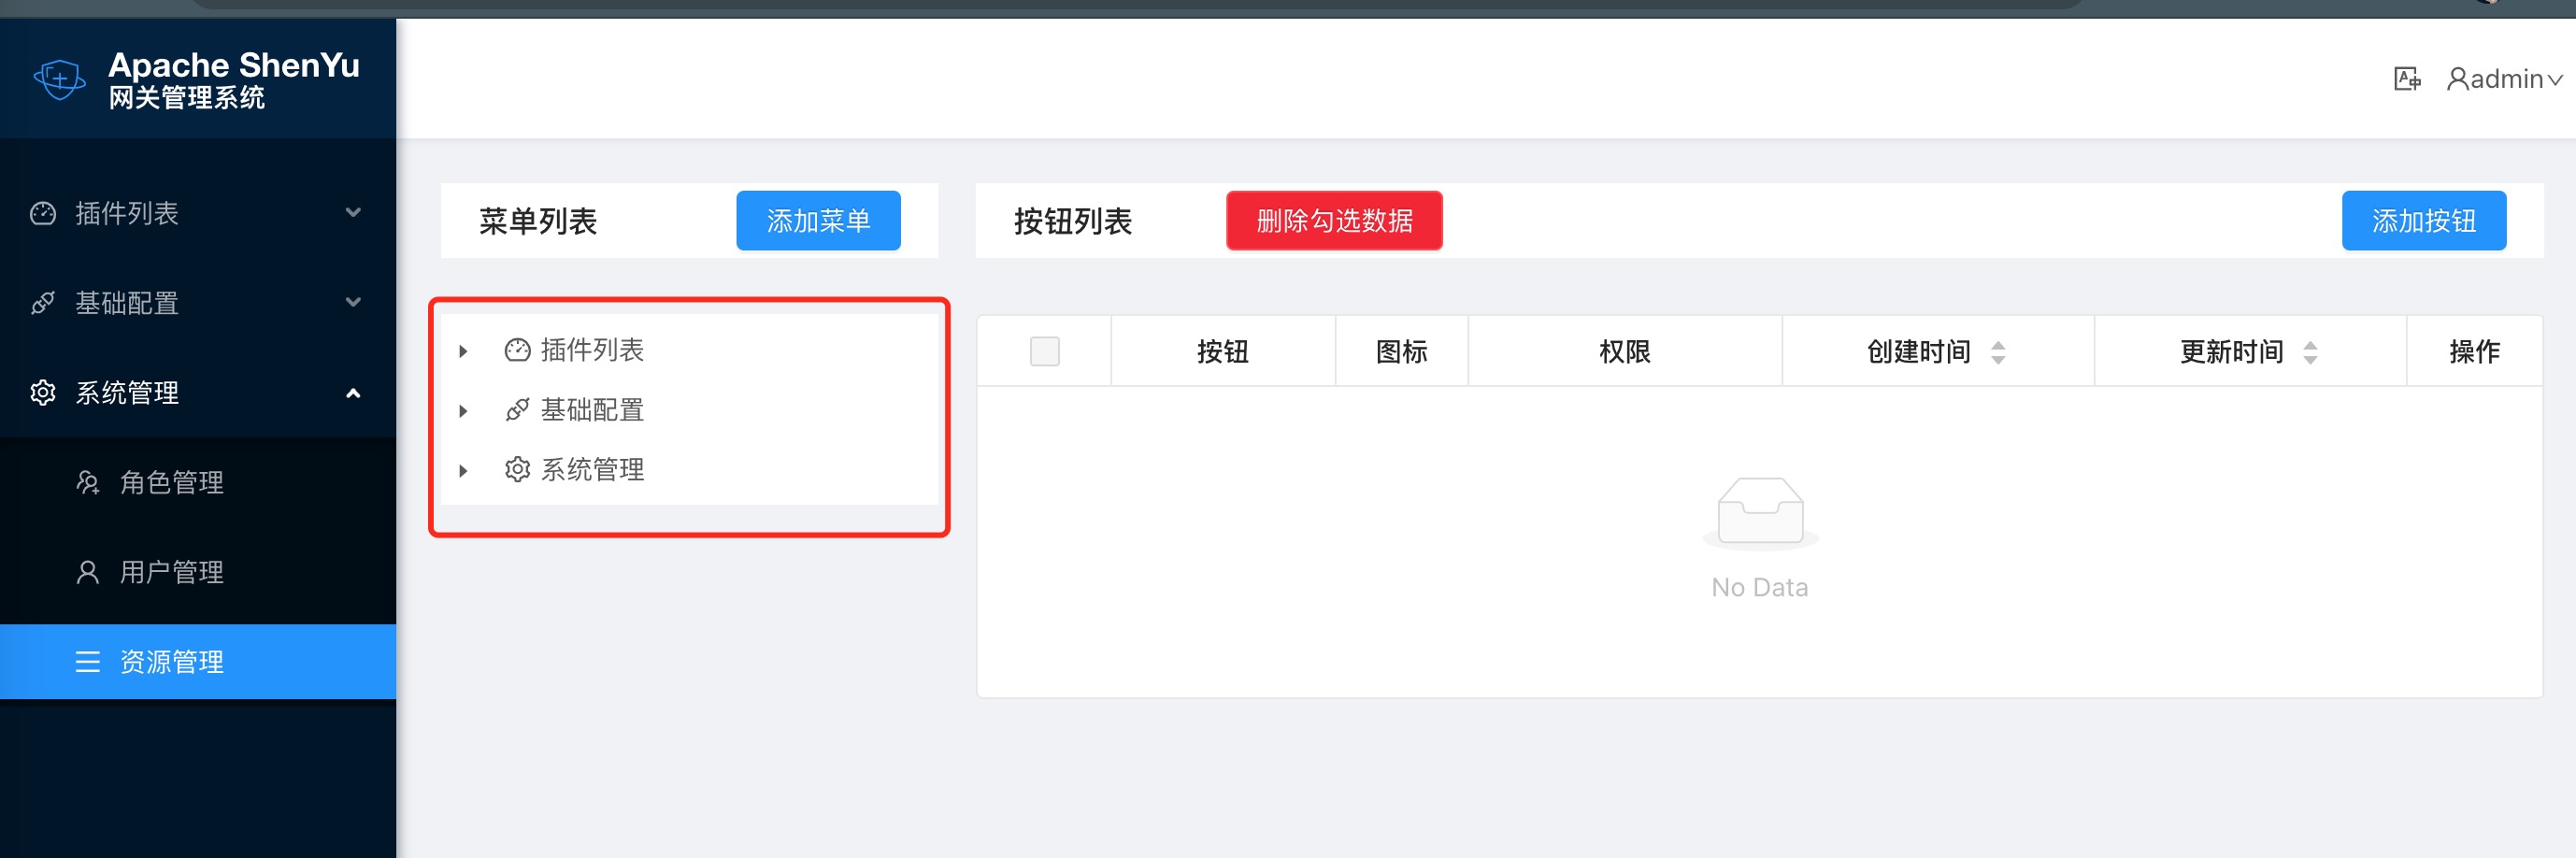This screenshot has height=858, width=2576.
Task: Open 用户管理 in the sidebar
Action: 171,573
